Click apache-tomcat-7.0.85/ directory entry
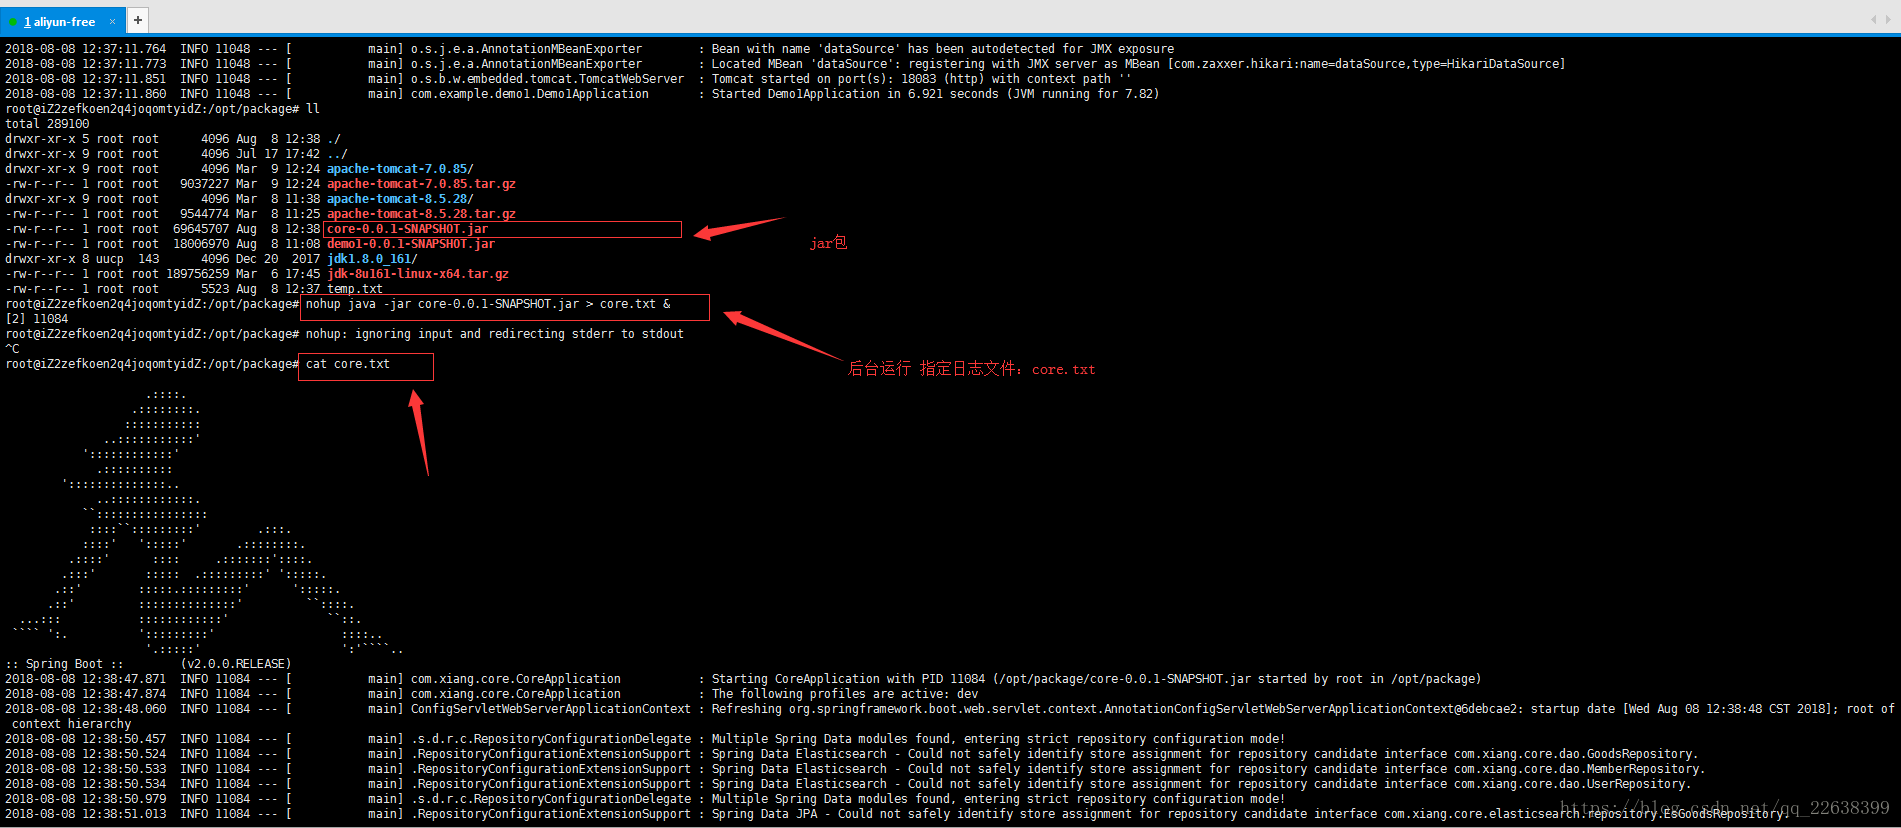Screen dimensions: 1901x828 click(400, 169)
